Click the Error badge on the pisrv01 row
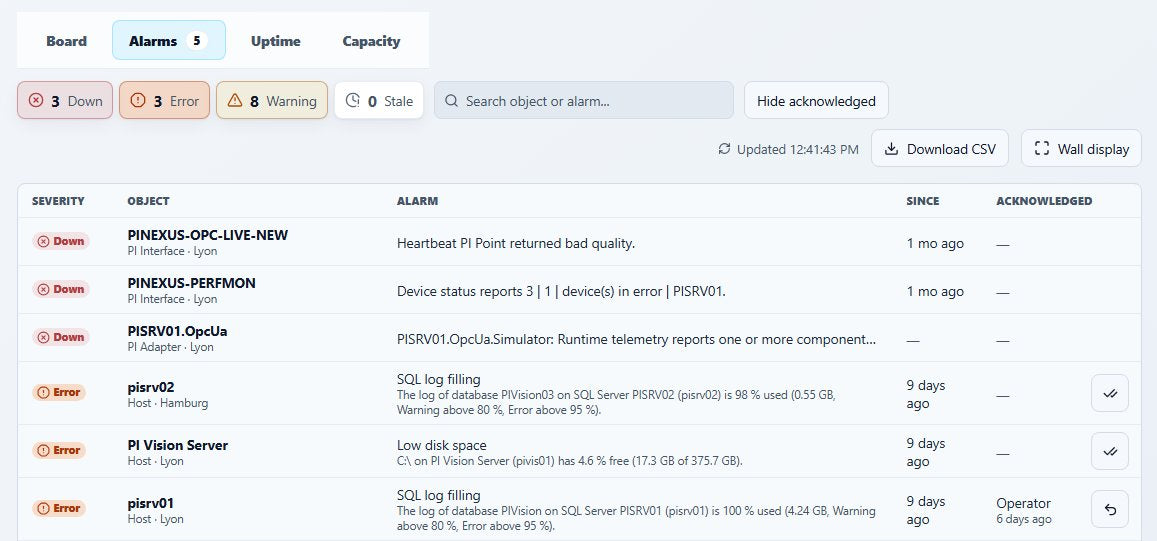Viewport: 1157px width, 541px height. (x=59, y=508)
